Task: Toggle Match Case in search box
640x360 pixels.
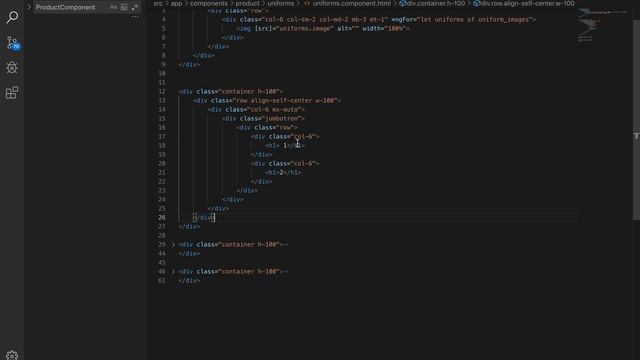Action: click(x=113, y=7)
